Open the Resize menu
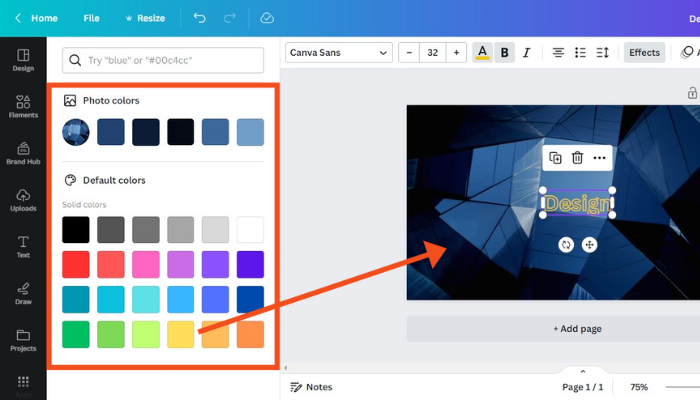The image size is (700, 400). [x=145, y=18]
